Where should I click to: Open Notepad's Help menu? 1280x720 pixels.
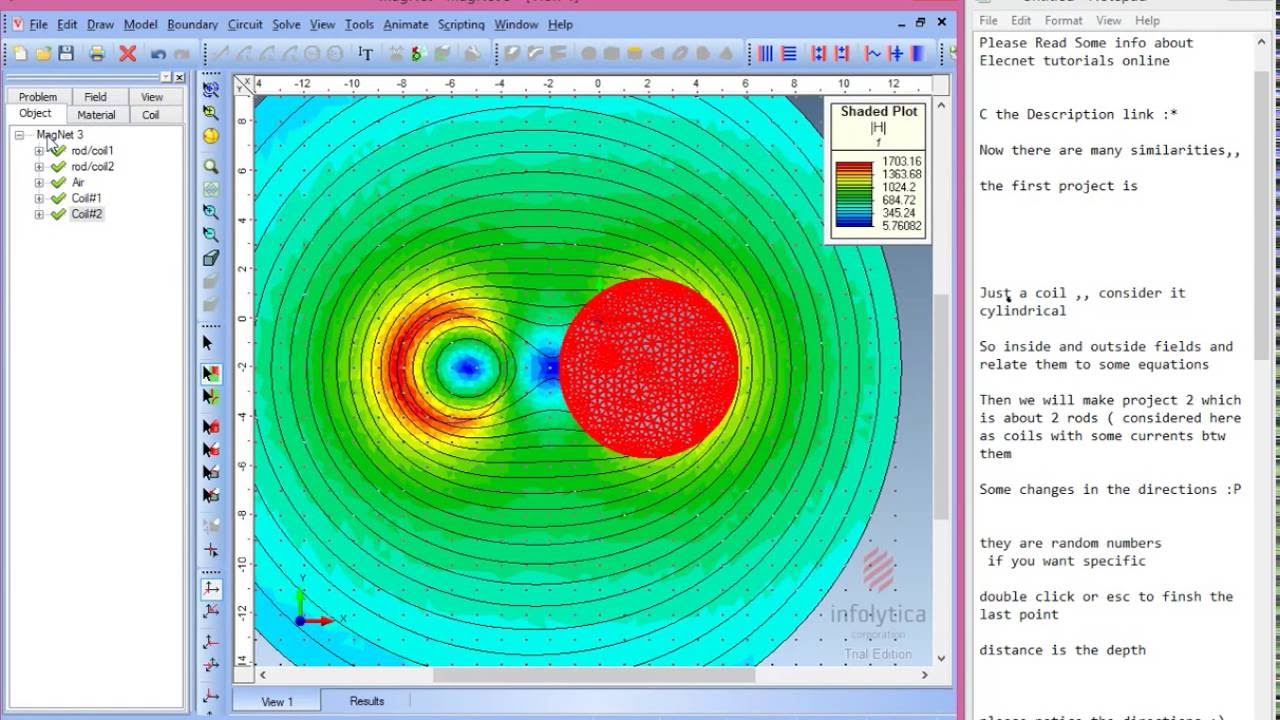pos(1147,20)
